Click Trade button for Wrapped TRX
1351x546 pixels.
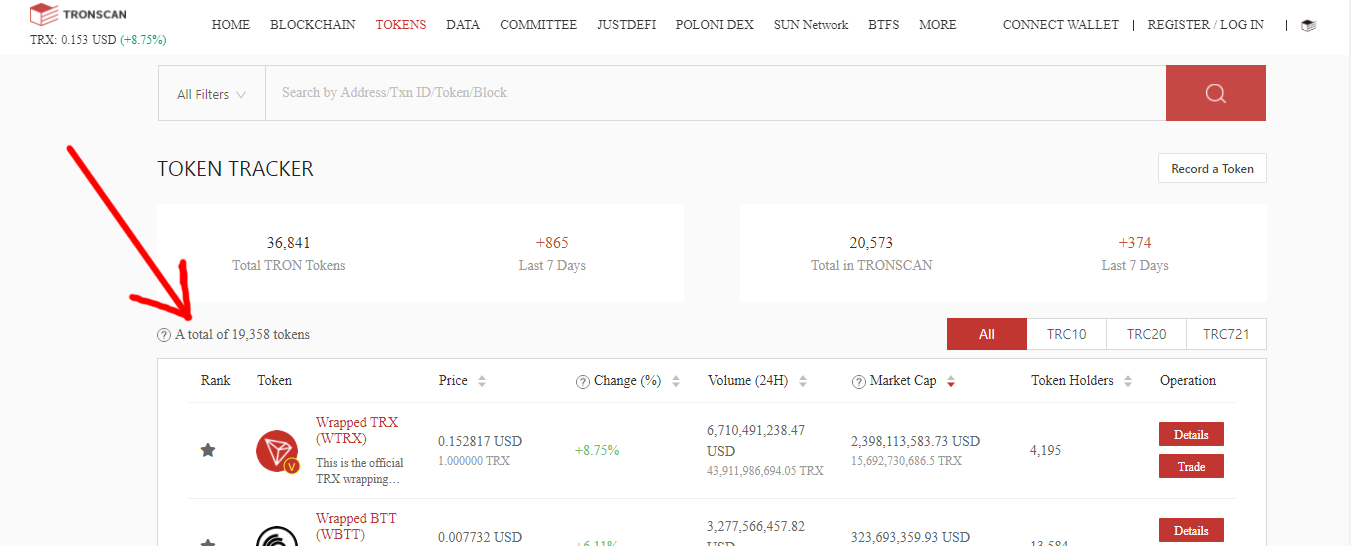1191,466
